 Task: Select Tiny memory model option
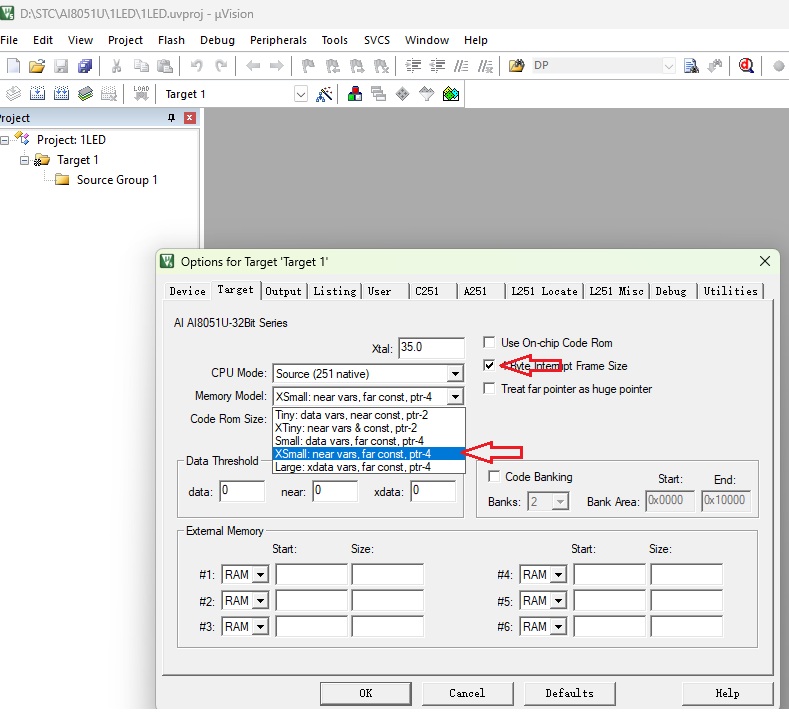[368, 415]
